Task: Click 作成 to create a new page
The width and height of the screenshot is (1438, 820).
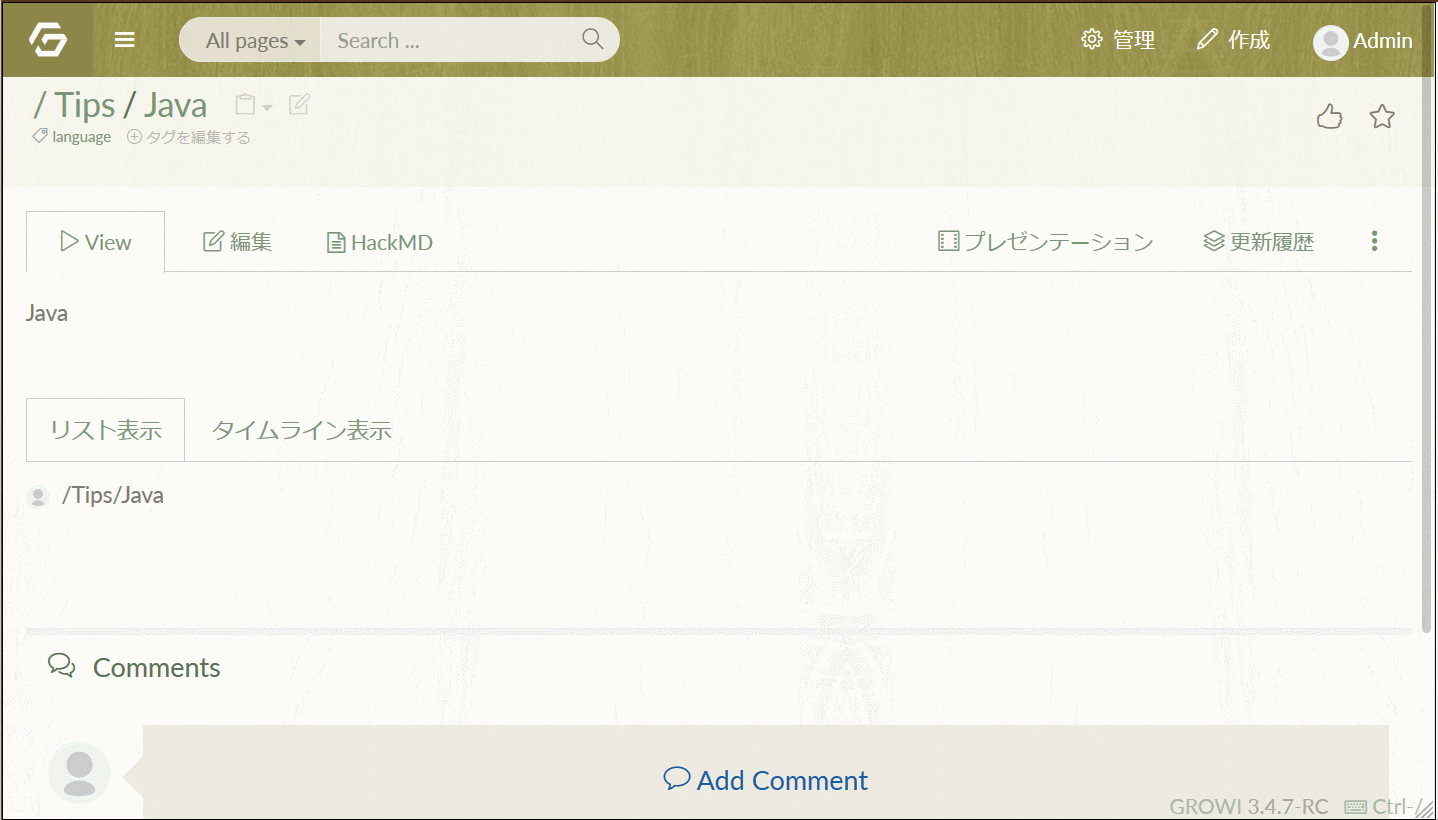Action: pyautogui.click(x=1234, y=40)
